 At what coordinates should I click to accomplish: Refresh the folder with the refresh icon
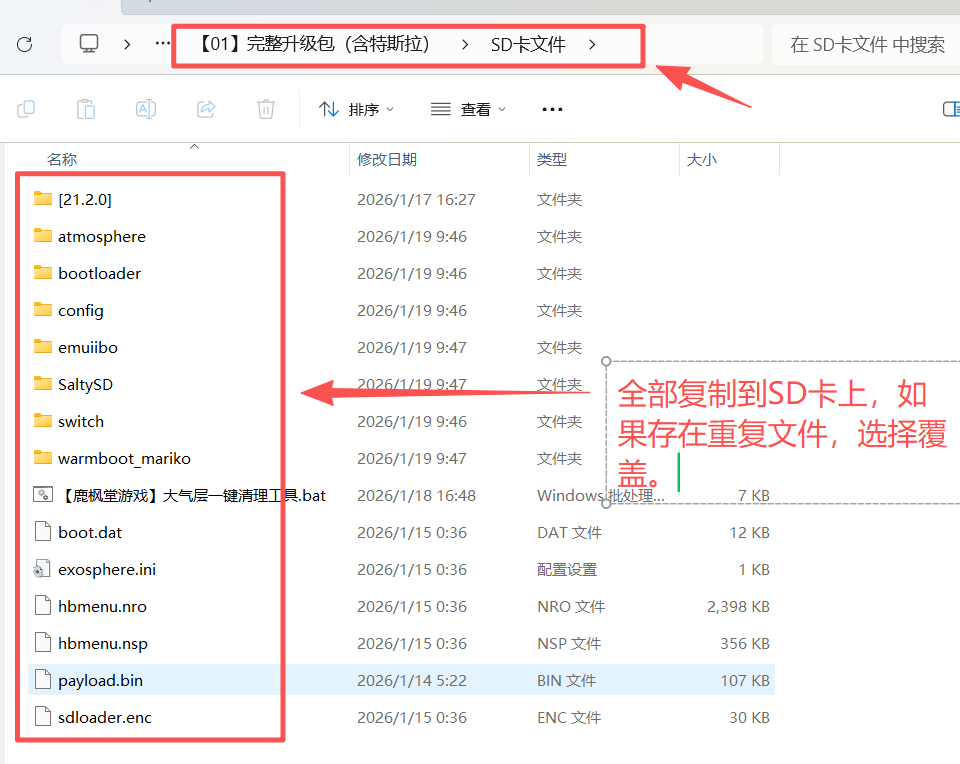pos(24,44)
